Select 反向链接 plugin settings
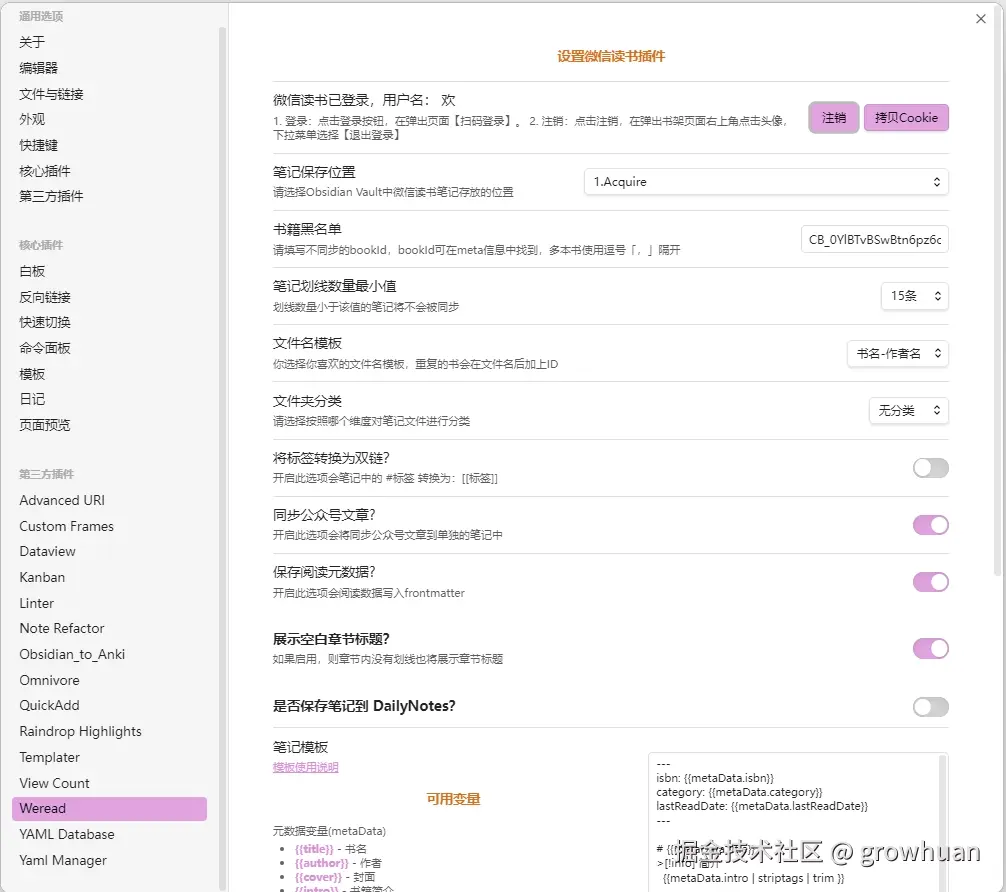The width and height of the screenshot is (1006, 892). pyautogui.click(x=45, y=297)
